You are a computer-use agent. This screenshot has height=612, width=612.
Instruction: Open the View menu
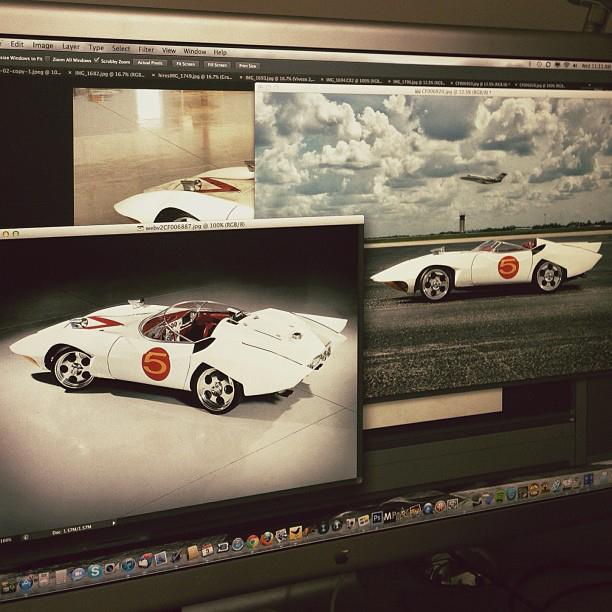(169, 50)
